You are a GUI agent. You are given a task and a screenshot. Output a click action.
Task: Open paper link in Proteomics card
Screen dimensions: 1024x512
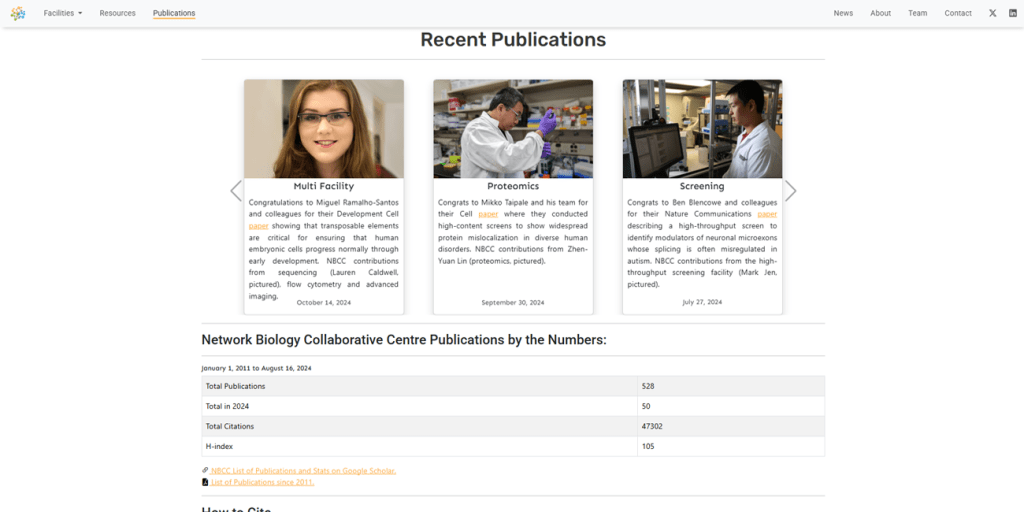point(488,214)
